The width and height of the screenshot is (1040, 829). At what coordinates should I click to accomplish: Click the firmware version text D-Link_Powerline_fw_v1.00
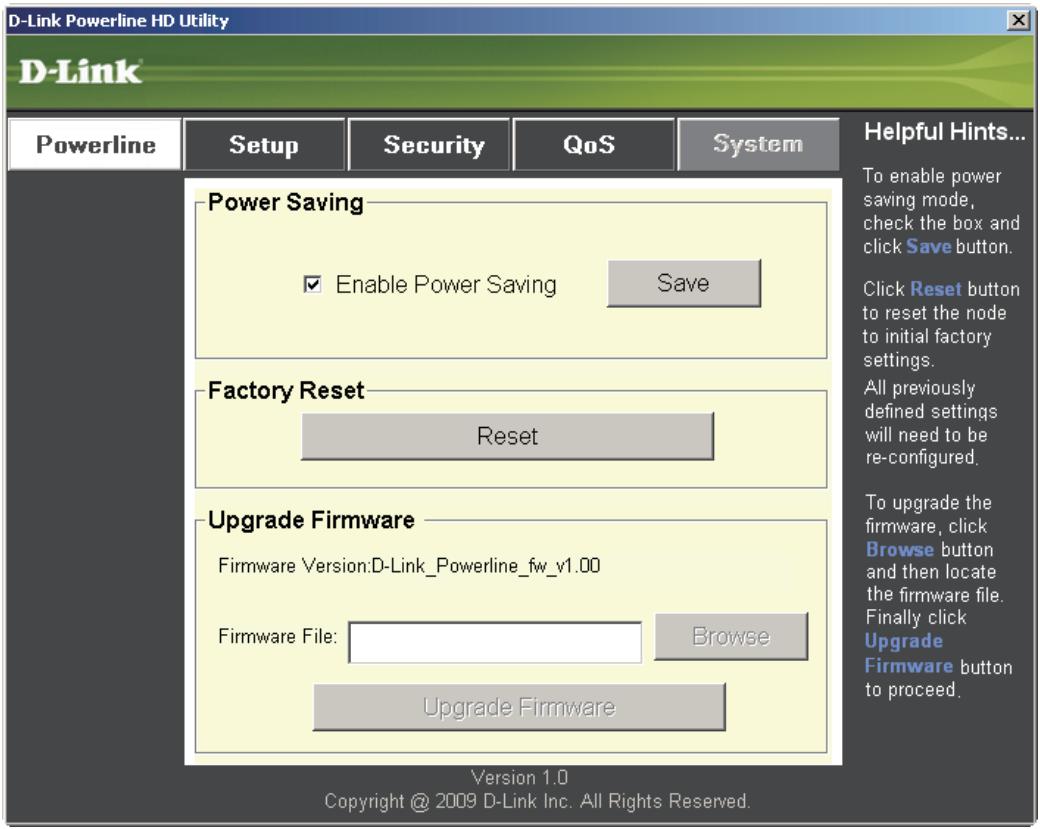point(486,566)
